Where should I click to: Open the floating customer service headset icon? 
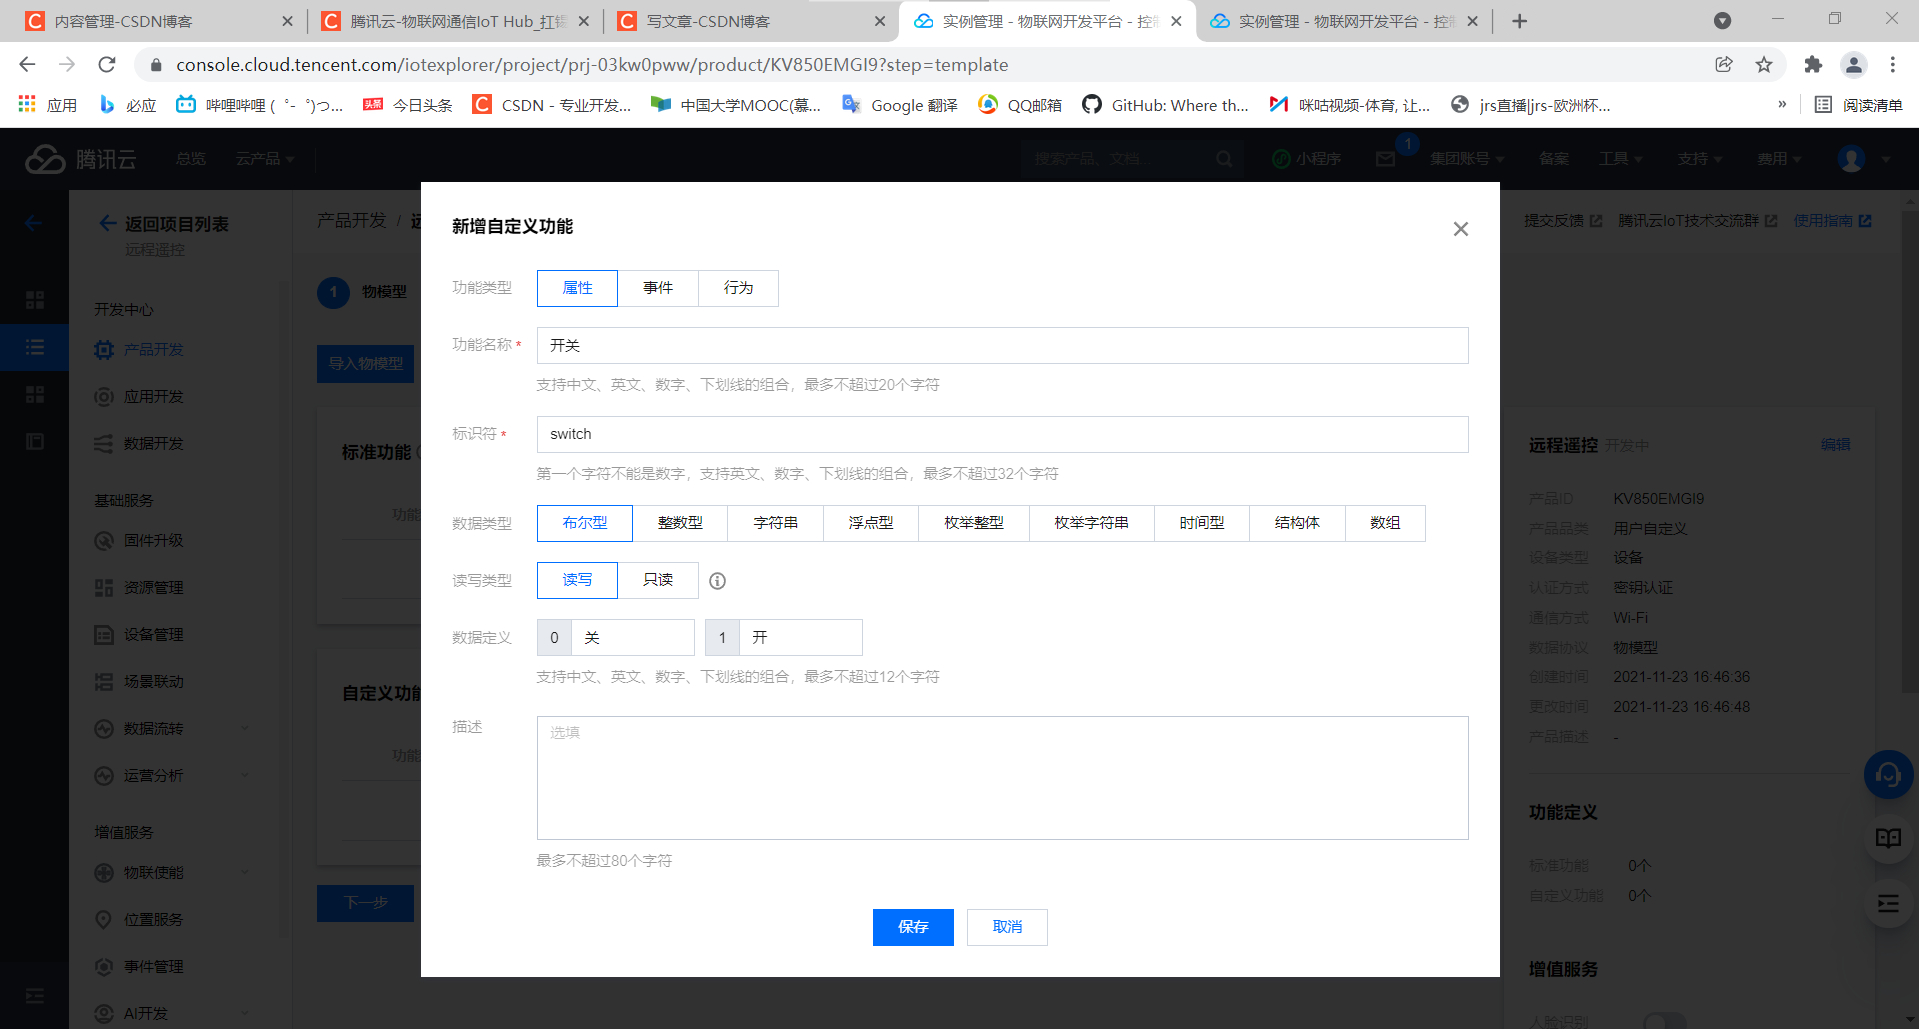(x=1888, y=775)
